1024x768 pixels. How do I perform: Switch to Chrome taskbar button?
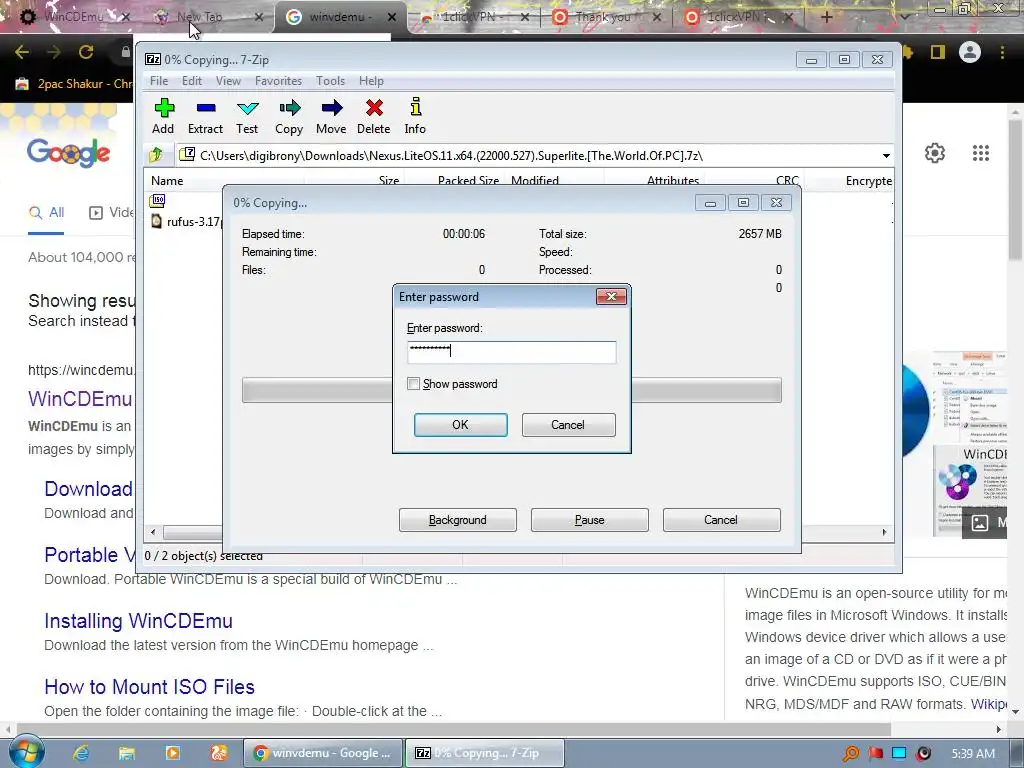pos(322,753)
